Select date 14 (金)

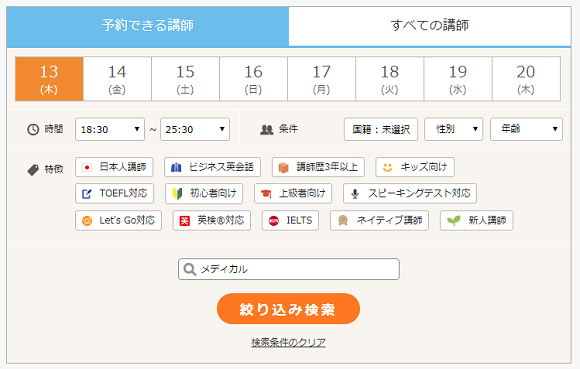[x=117, y=79]
